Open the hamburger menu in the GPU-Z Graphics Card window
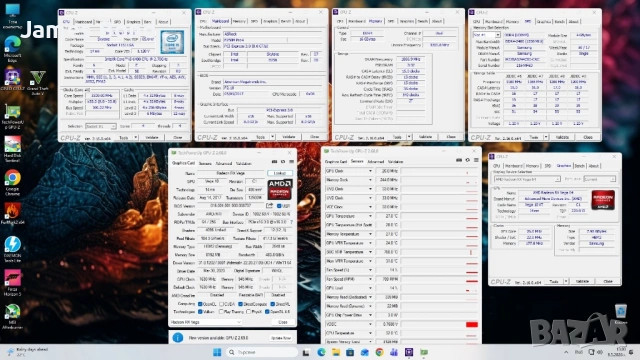 point(291,162)
